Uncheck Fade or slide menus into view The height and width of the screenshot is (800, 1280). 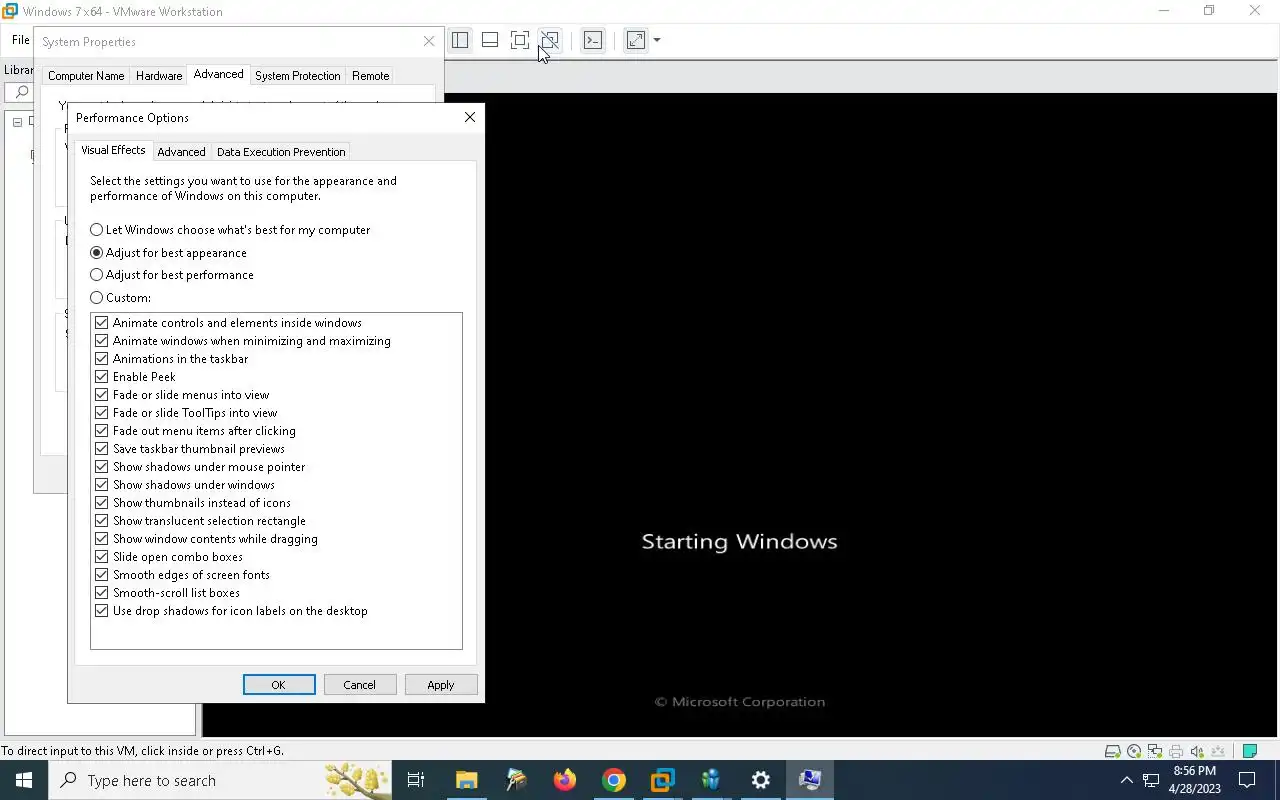pyautogui.click(x=101, y=395)
